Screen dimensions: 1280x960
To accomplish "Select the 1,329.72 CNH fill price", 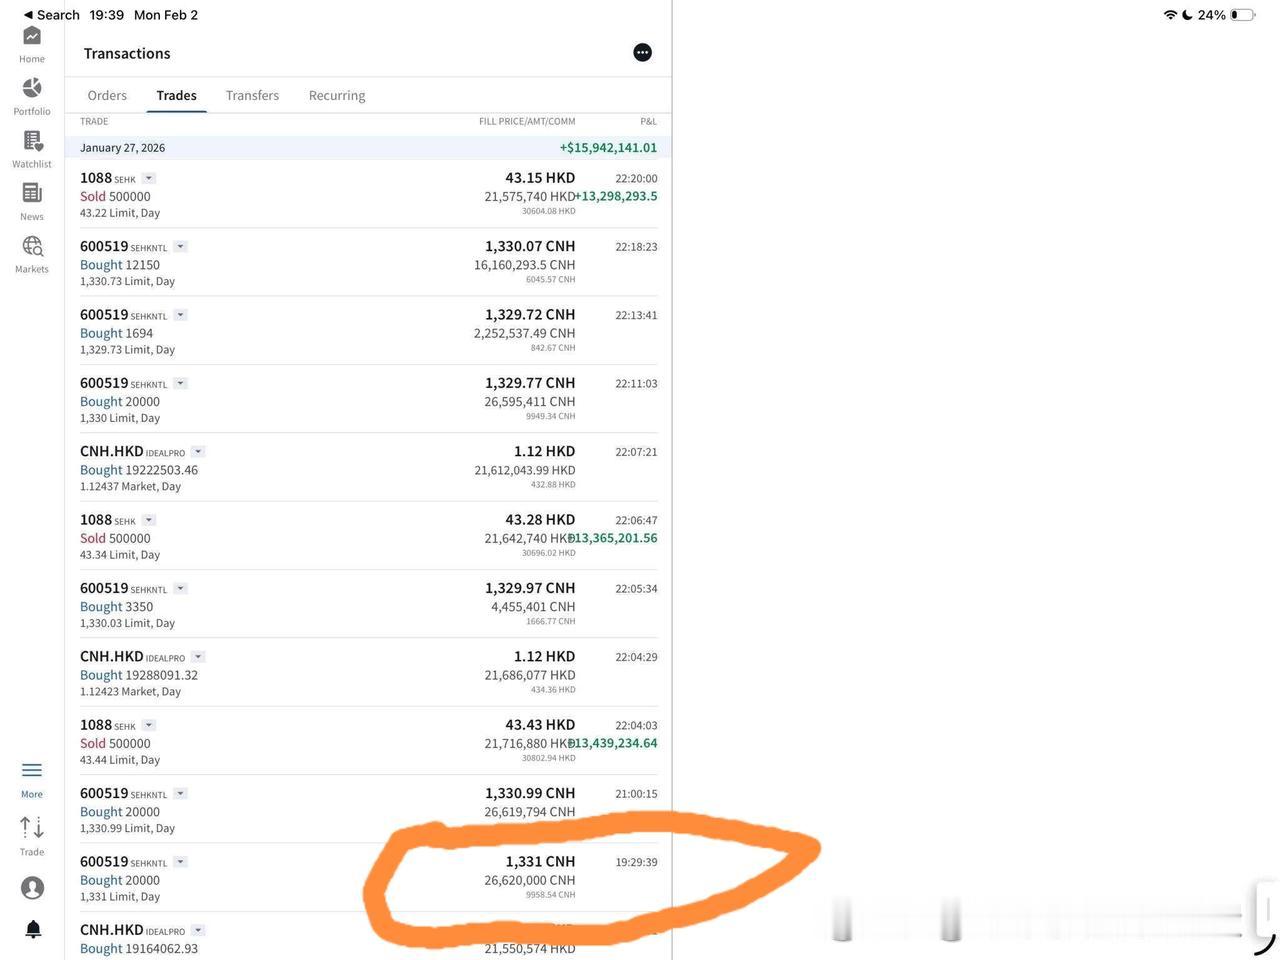I will [530, 315].
